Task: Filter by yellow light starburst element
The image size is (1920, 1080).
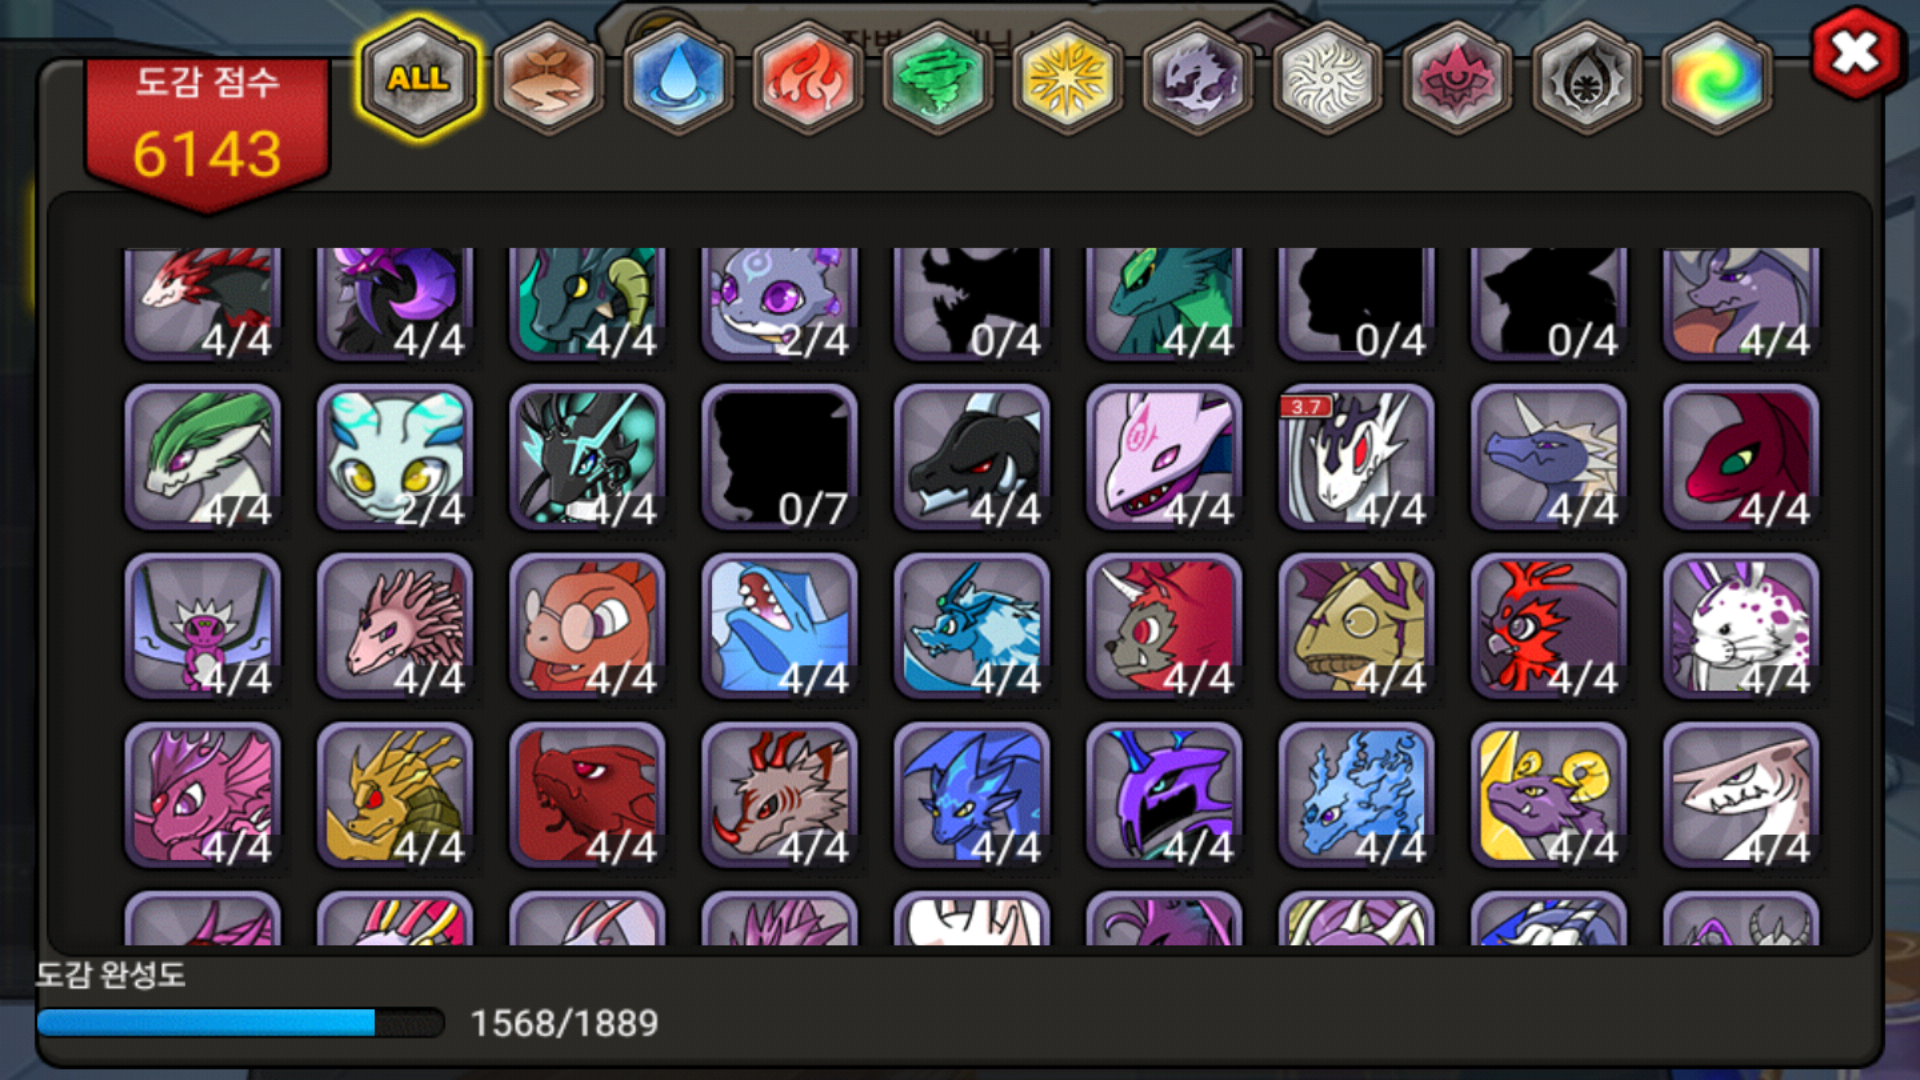Action: [1067, 78]
